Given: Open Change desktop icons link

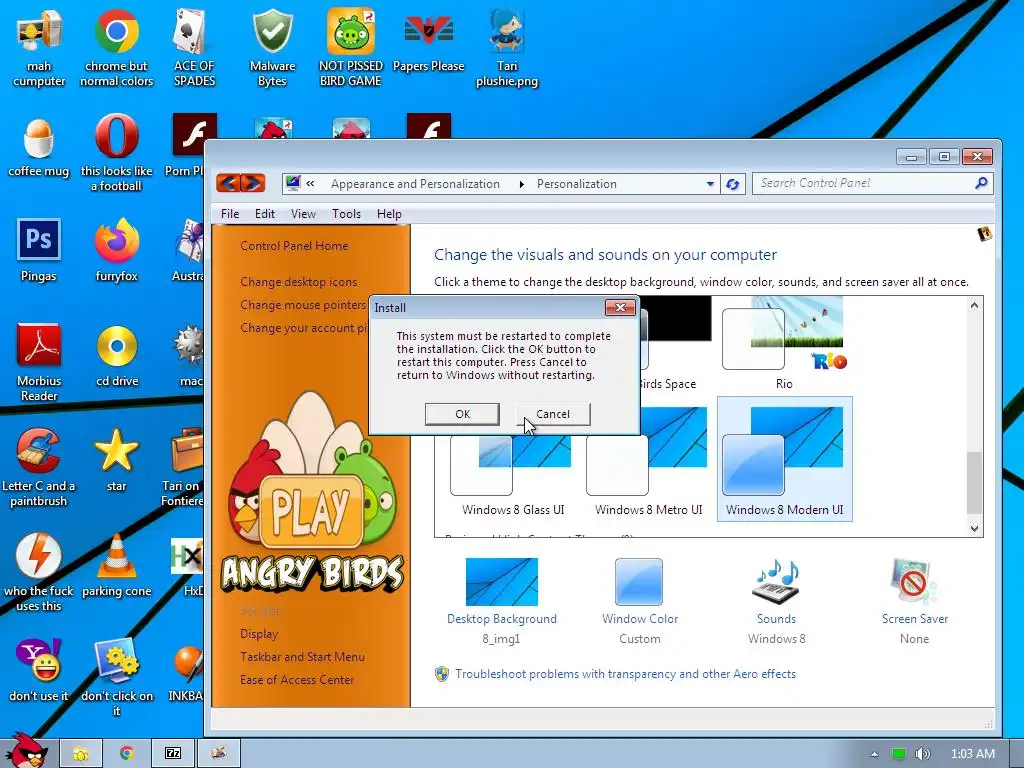Looking at the screenshot, I should click(298, 281).
